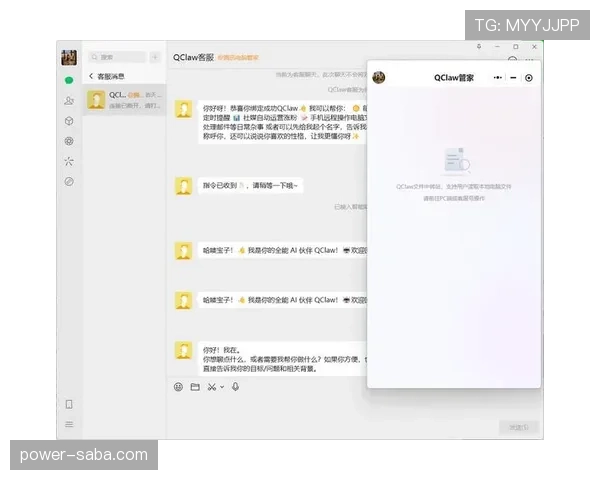Open the Contacts icon in sidebar
Screen dimensions: 600x480
click(x=69, y=101)
